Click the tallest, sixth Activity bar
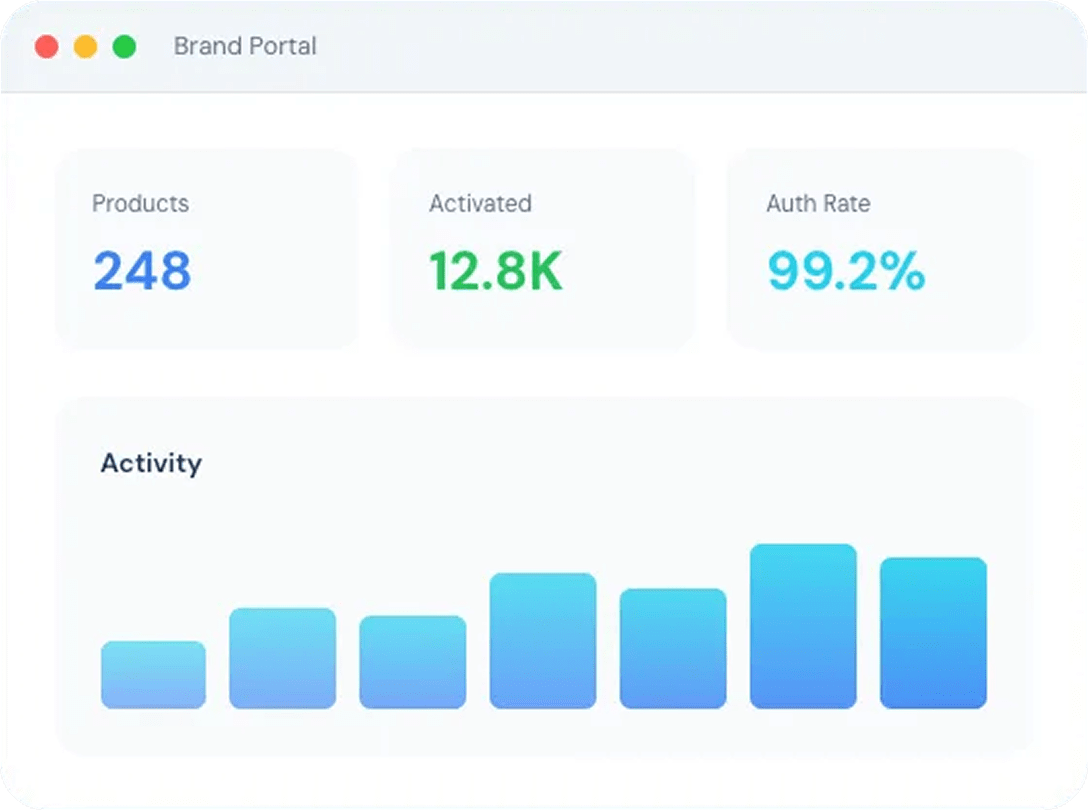 [x=803, y=626]
